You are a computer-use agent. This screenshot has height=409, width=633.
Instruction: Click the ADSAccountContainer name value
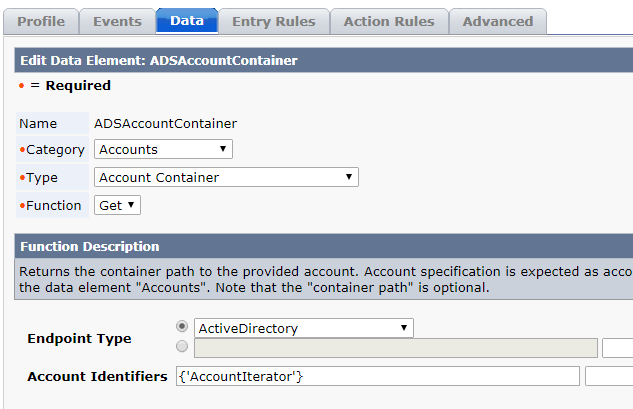(x=166, y=123)
